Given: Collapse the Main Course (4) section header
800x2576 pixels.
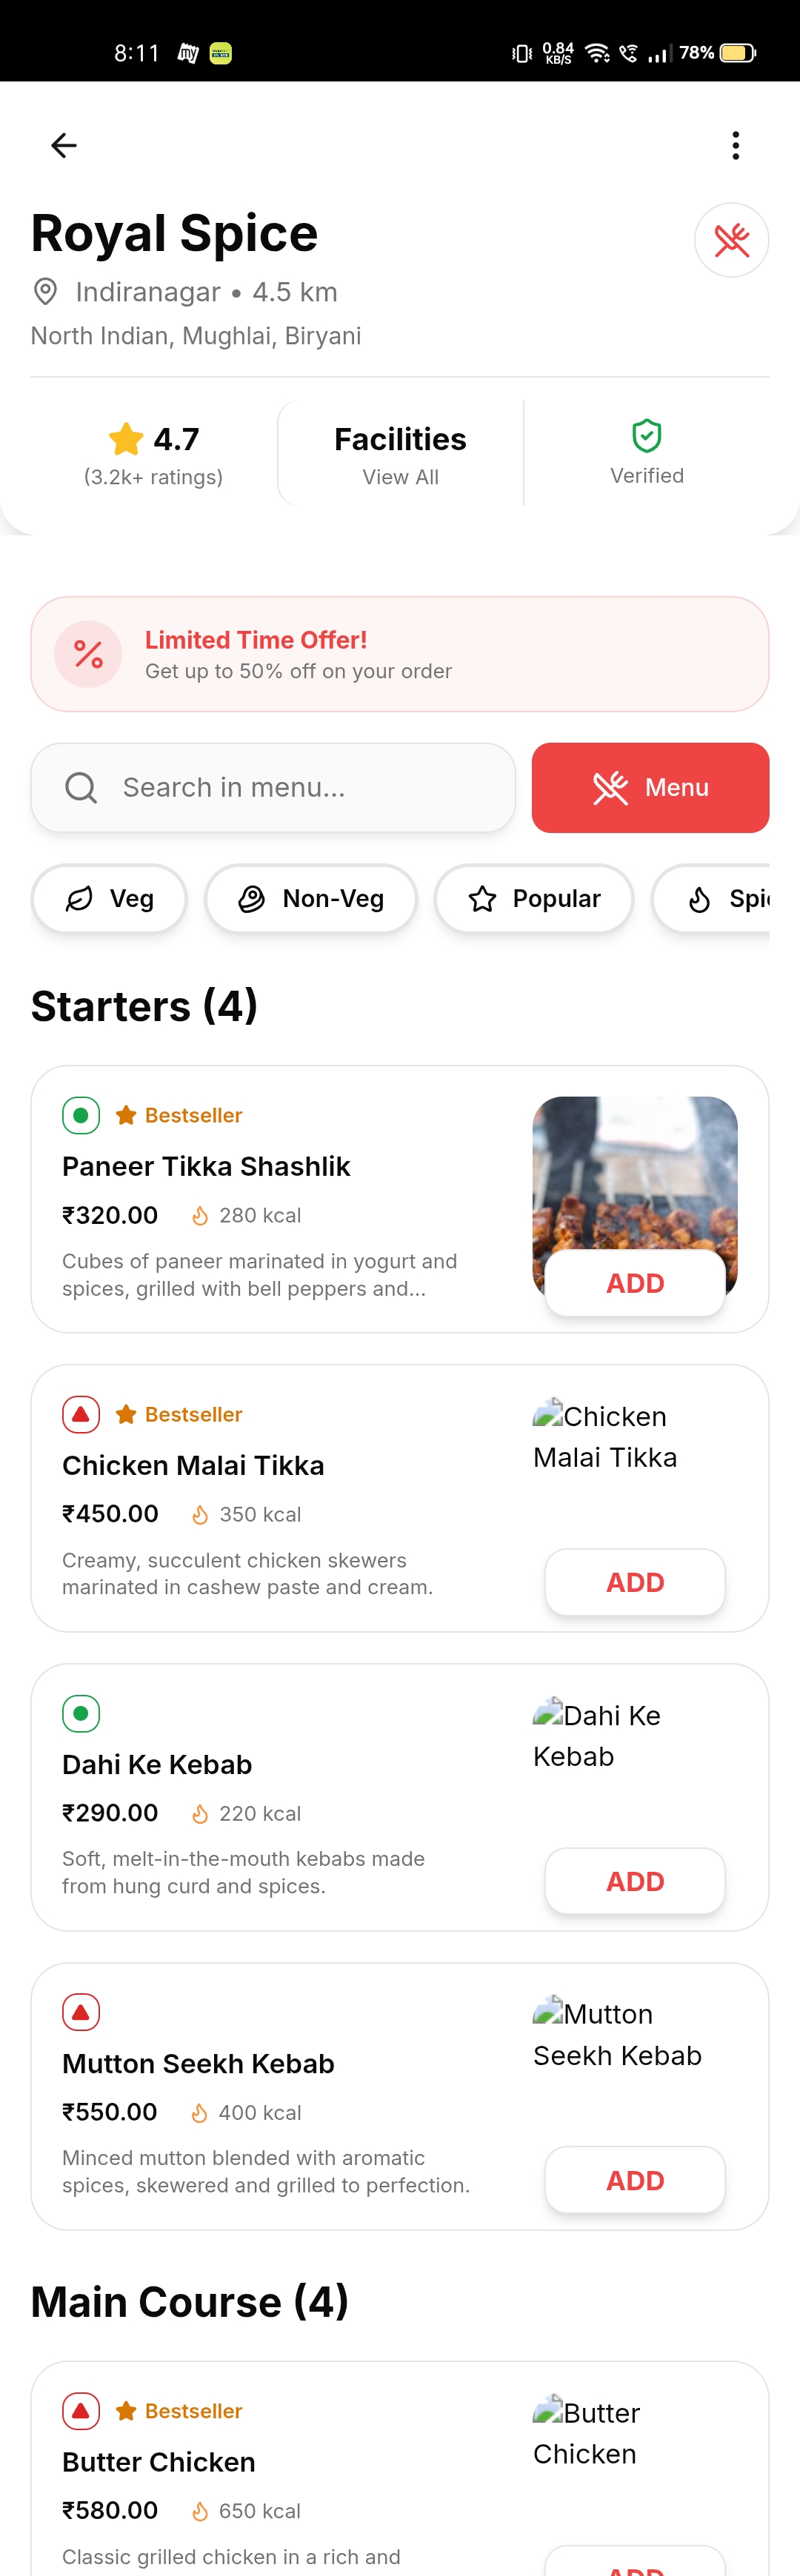Looking at the screenshot, I should pos(189,2302).
